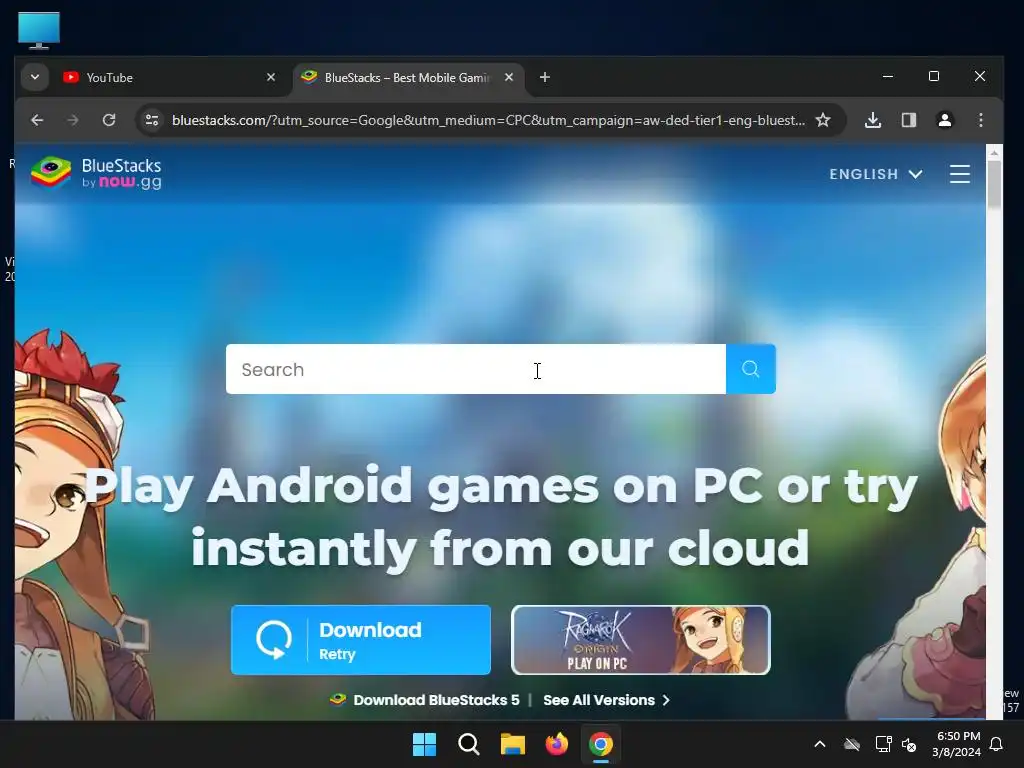Open the Windows Start menu
The image size is (1024, 768).
(x=424, y=744)
